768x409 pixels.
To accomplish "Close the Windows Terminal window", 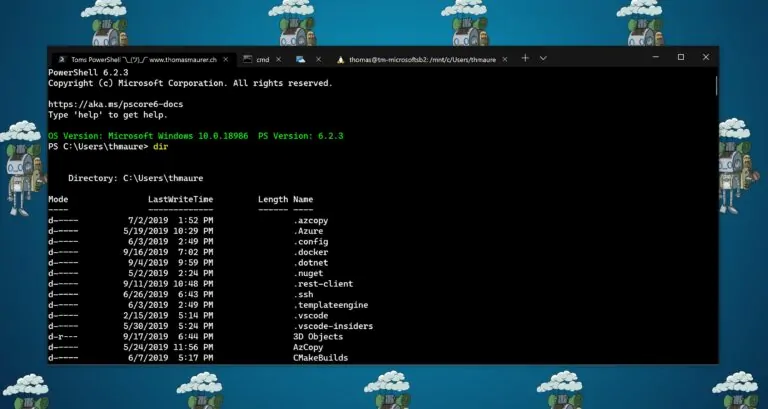I will [706, 57].
